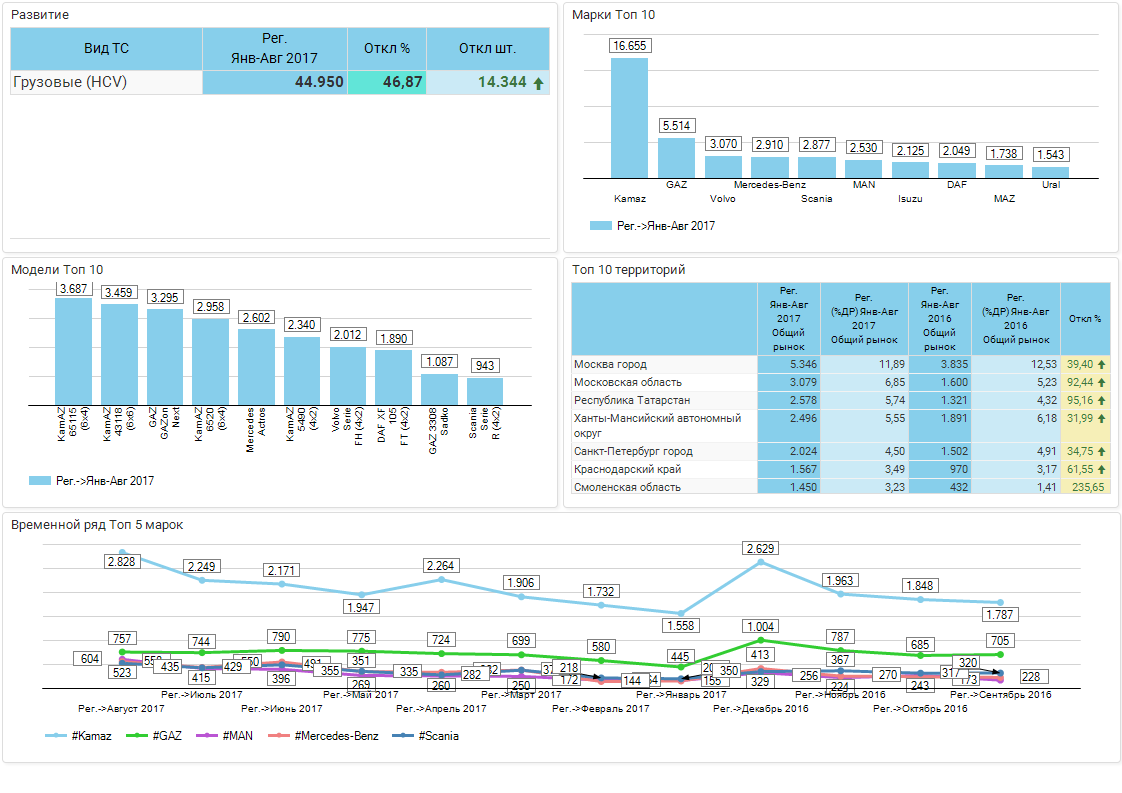Viewport: 1122px width, 793px height.
Task: Click the DAF XF 105 bar value 1.890
Action: (394, 338)
